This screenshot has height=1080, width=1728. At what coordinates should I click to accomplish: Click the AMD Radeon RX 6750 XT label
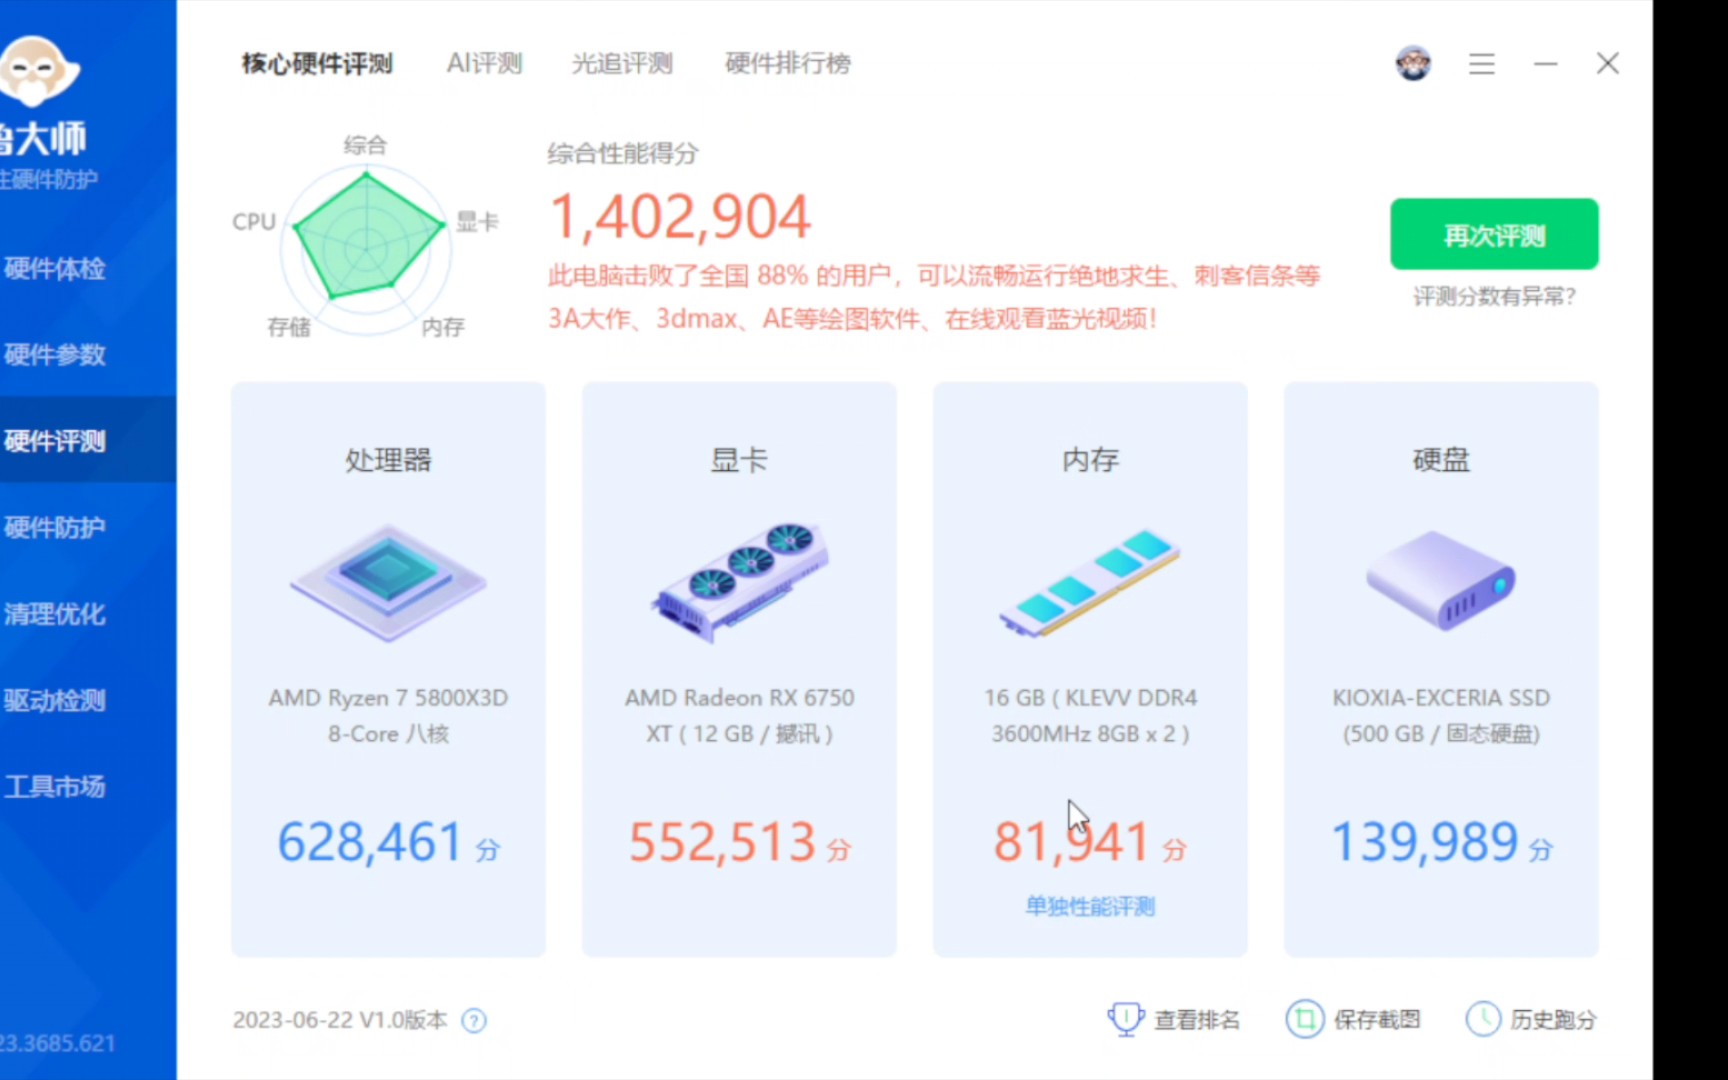[x=740, y=715]
